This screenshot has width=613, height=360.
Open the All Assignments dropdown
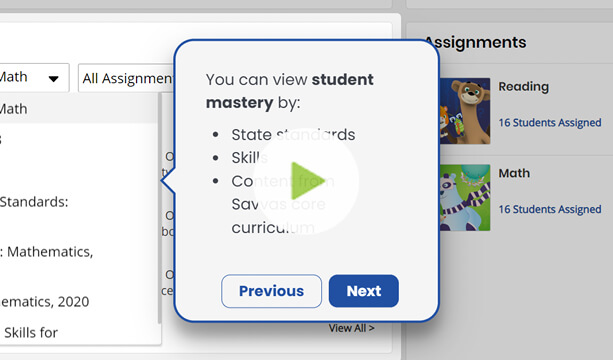click(x=127, y=78)
